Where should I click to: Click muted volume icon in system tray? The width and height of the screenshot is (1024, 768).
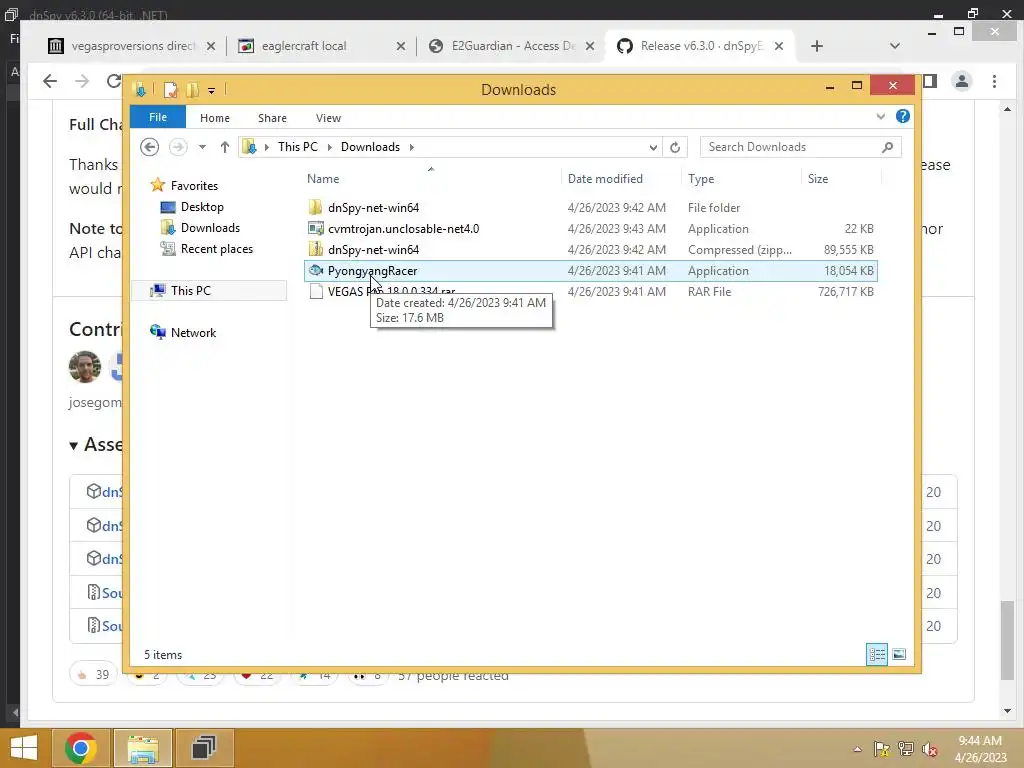click(929, 749)
